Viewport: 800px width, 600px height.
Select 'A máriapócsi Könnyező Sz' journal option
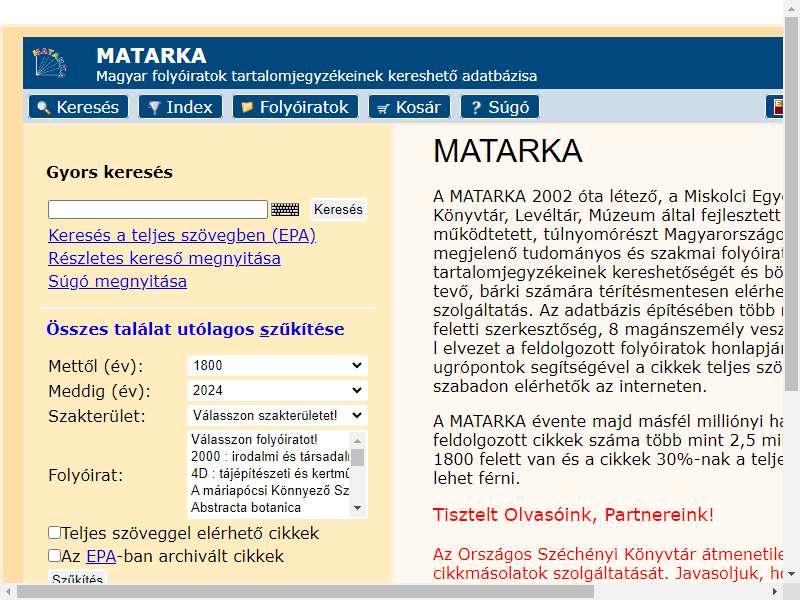[x=269, y=490]
